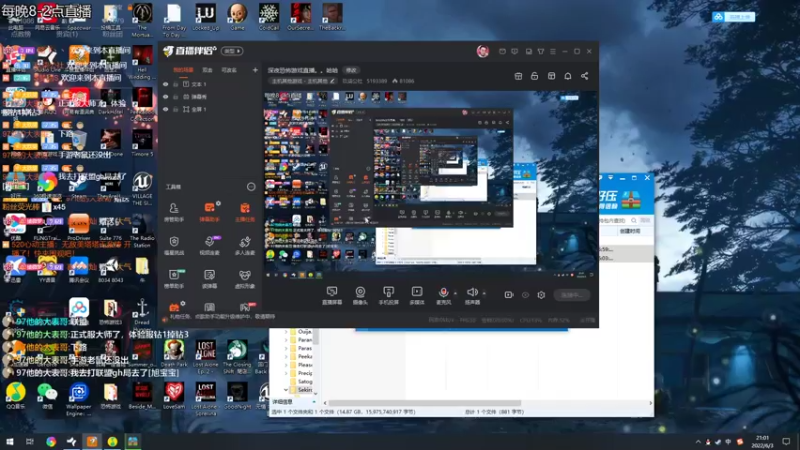
Task: Open the 榜单助手 tool in the streaming toolbox
Action: tap(174, 279)
